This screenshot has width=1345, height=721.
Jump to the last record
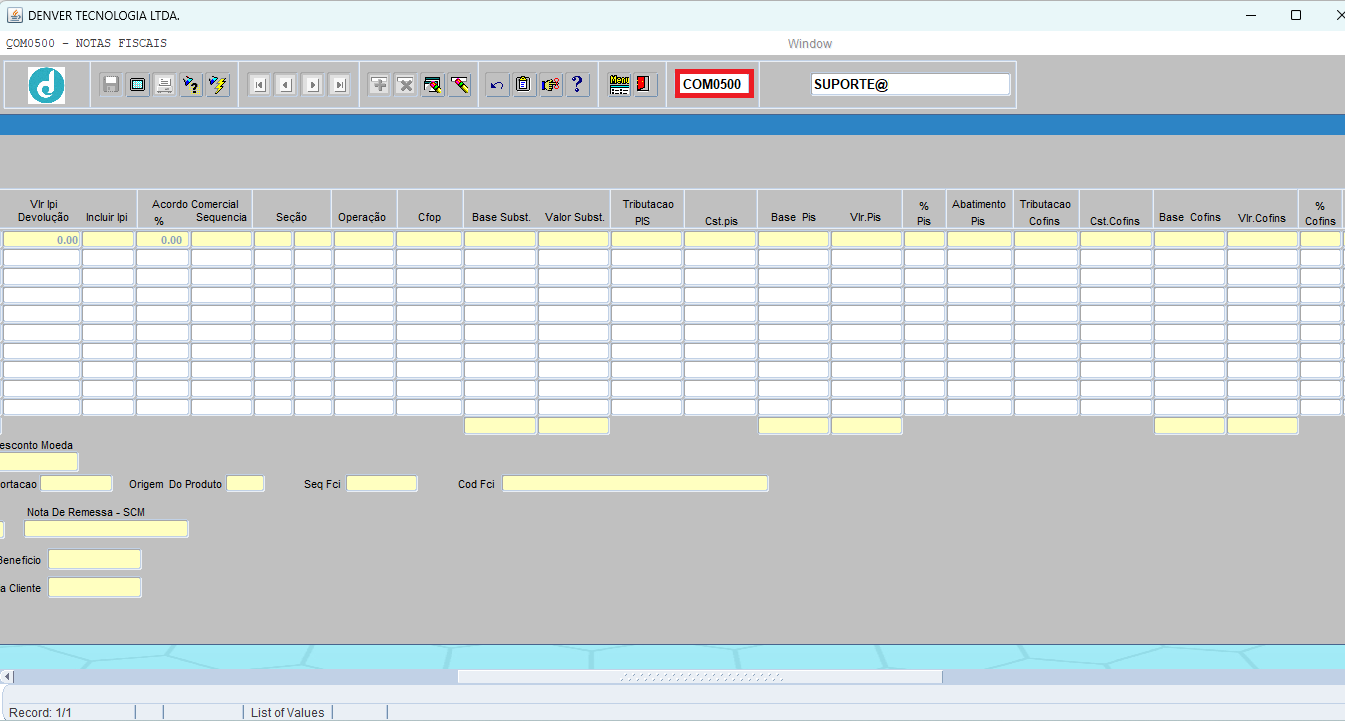coord(340,85)
